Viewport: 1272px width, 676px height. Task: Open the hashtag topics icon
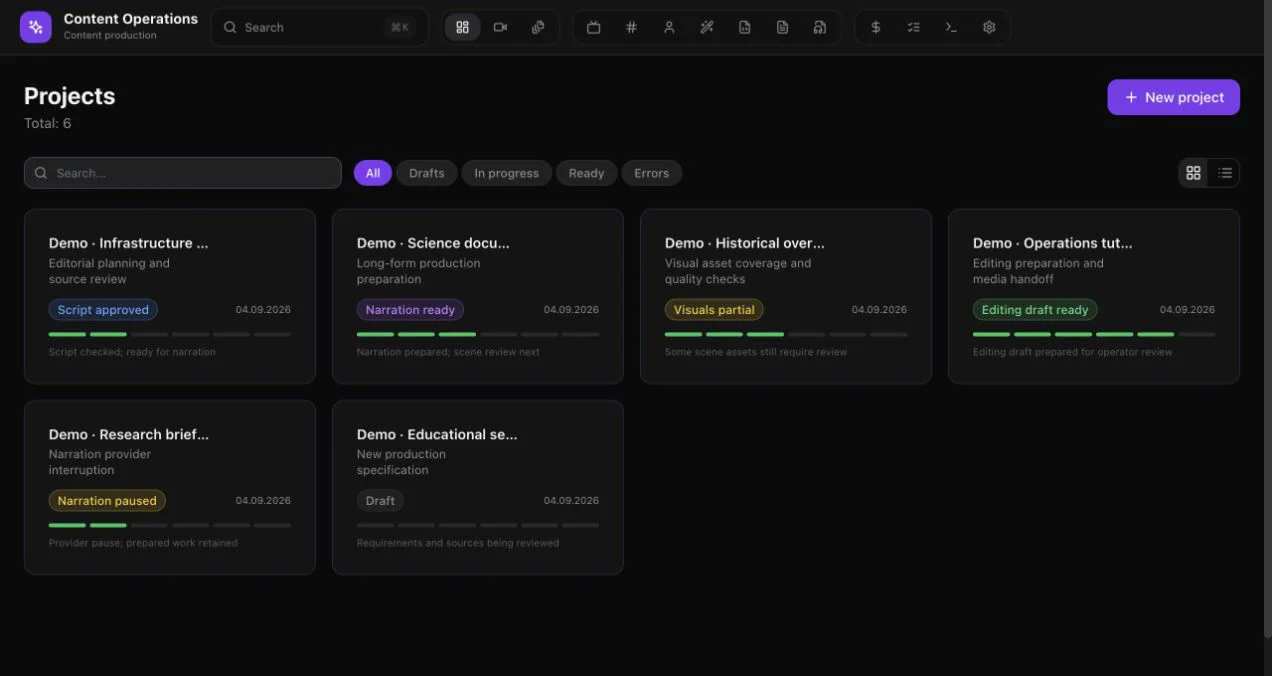click(631, 27)
